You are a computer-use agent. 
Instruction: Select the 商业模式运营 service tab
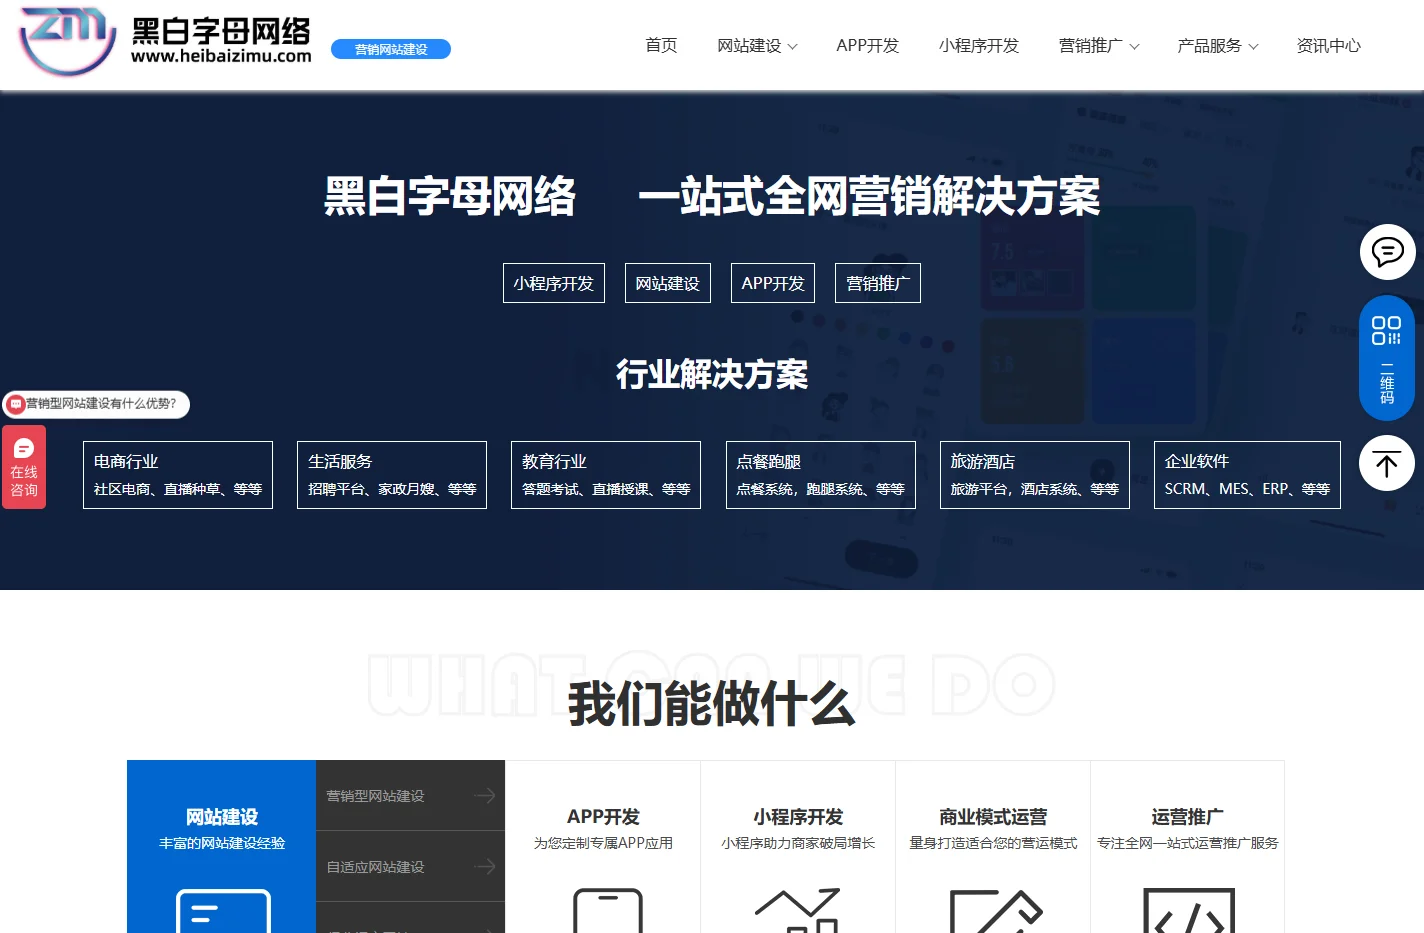(993, 847)
